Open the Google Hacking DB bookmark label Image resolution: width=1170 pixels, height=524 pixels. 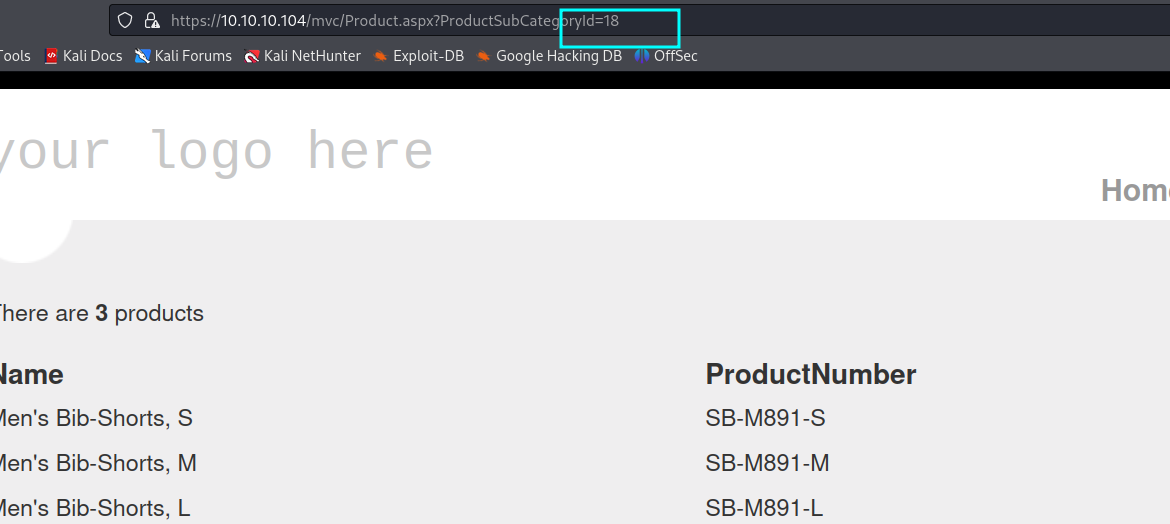559,56
